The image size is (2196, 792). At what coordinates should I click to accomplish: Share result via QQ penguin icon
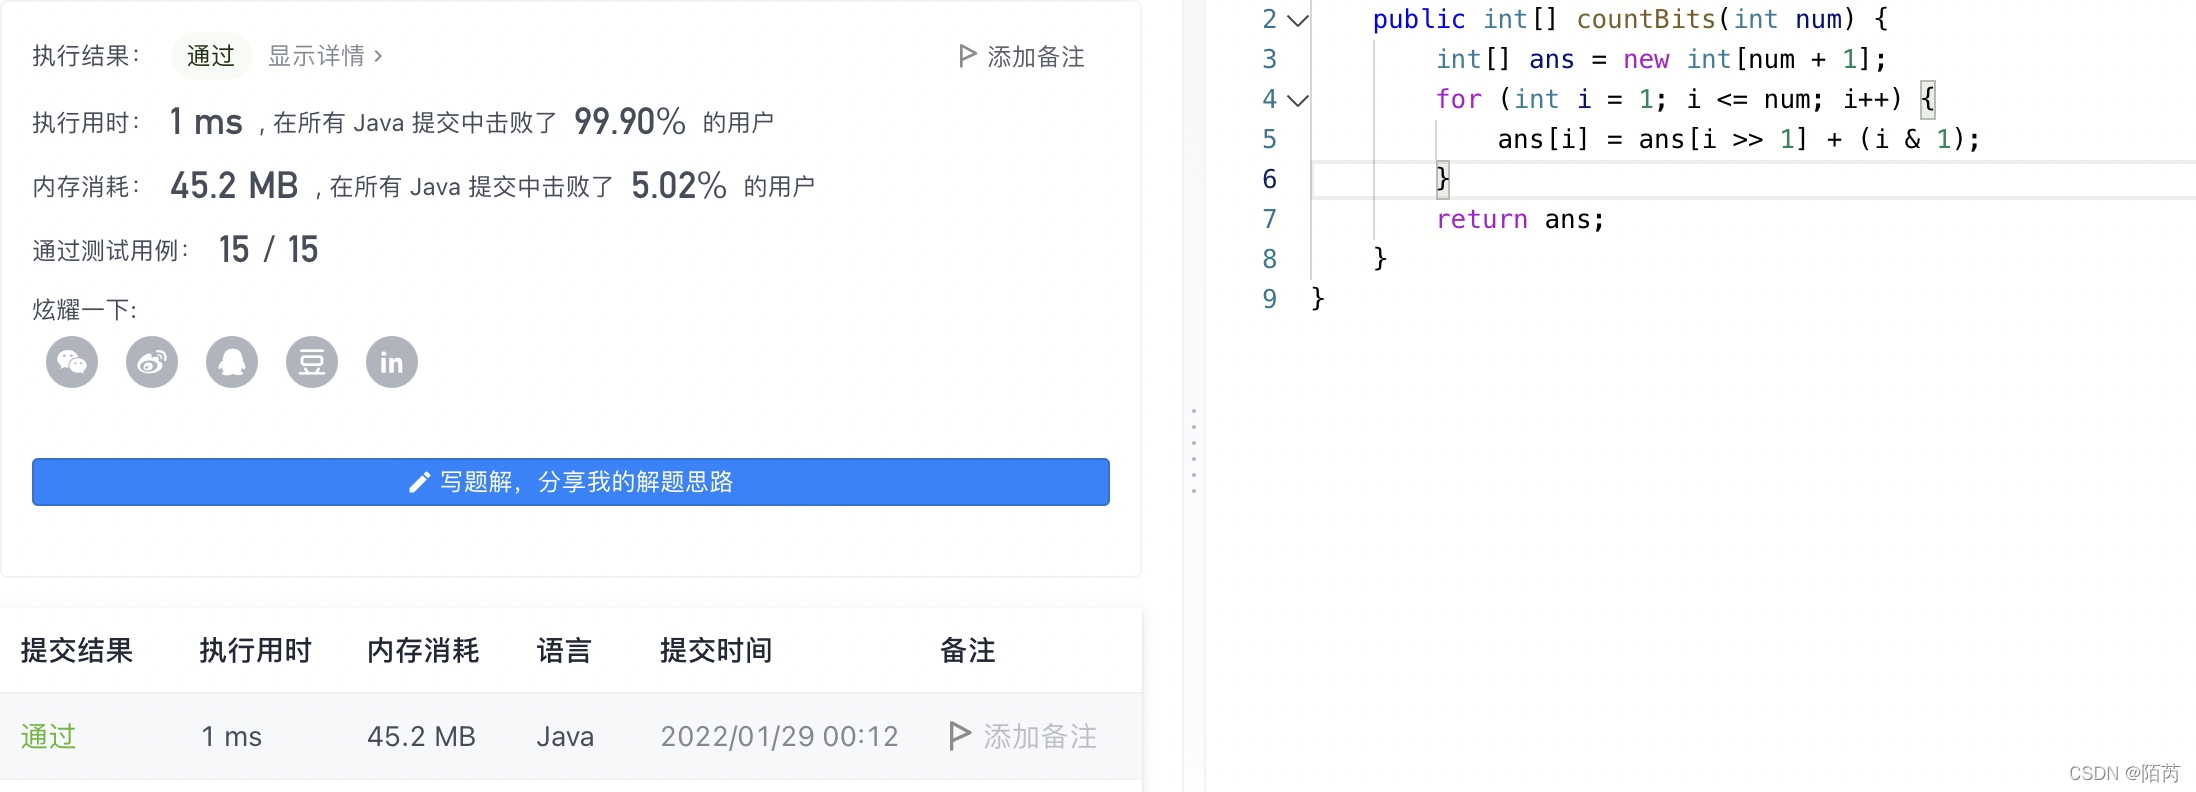click(232, 362)
